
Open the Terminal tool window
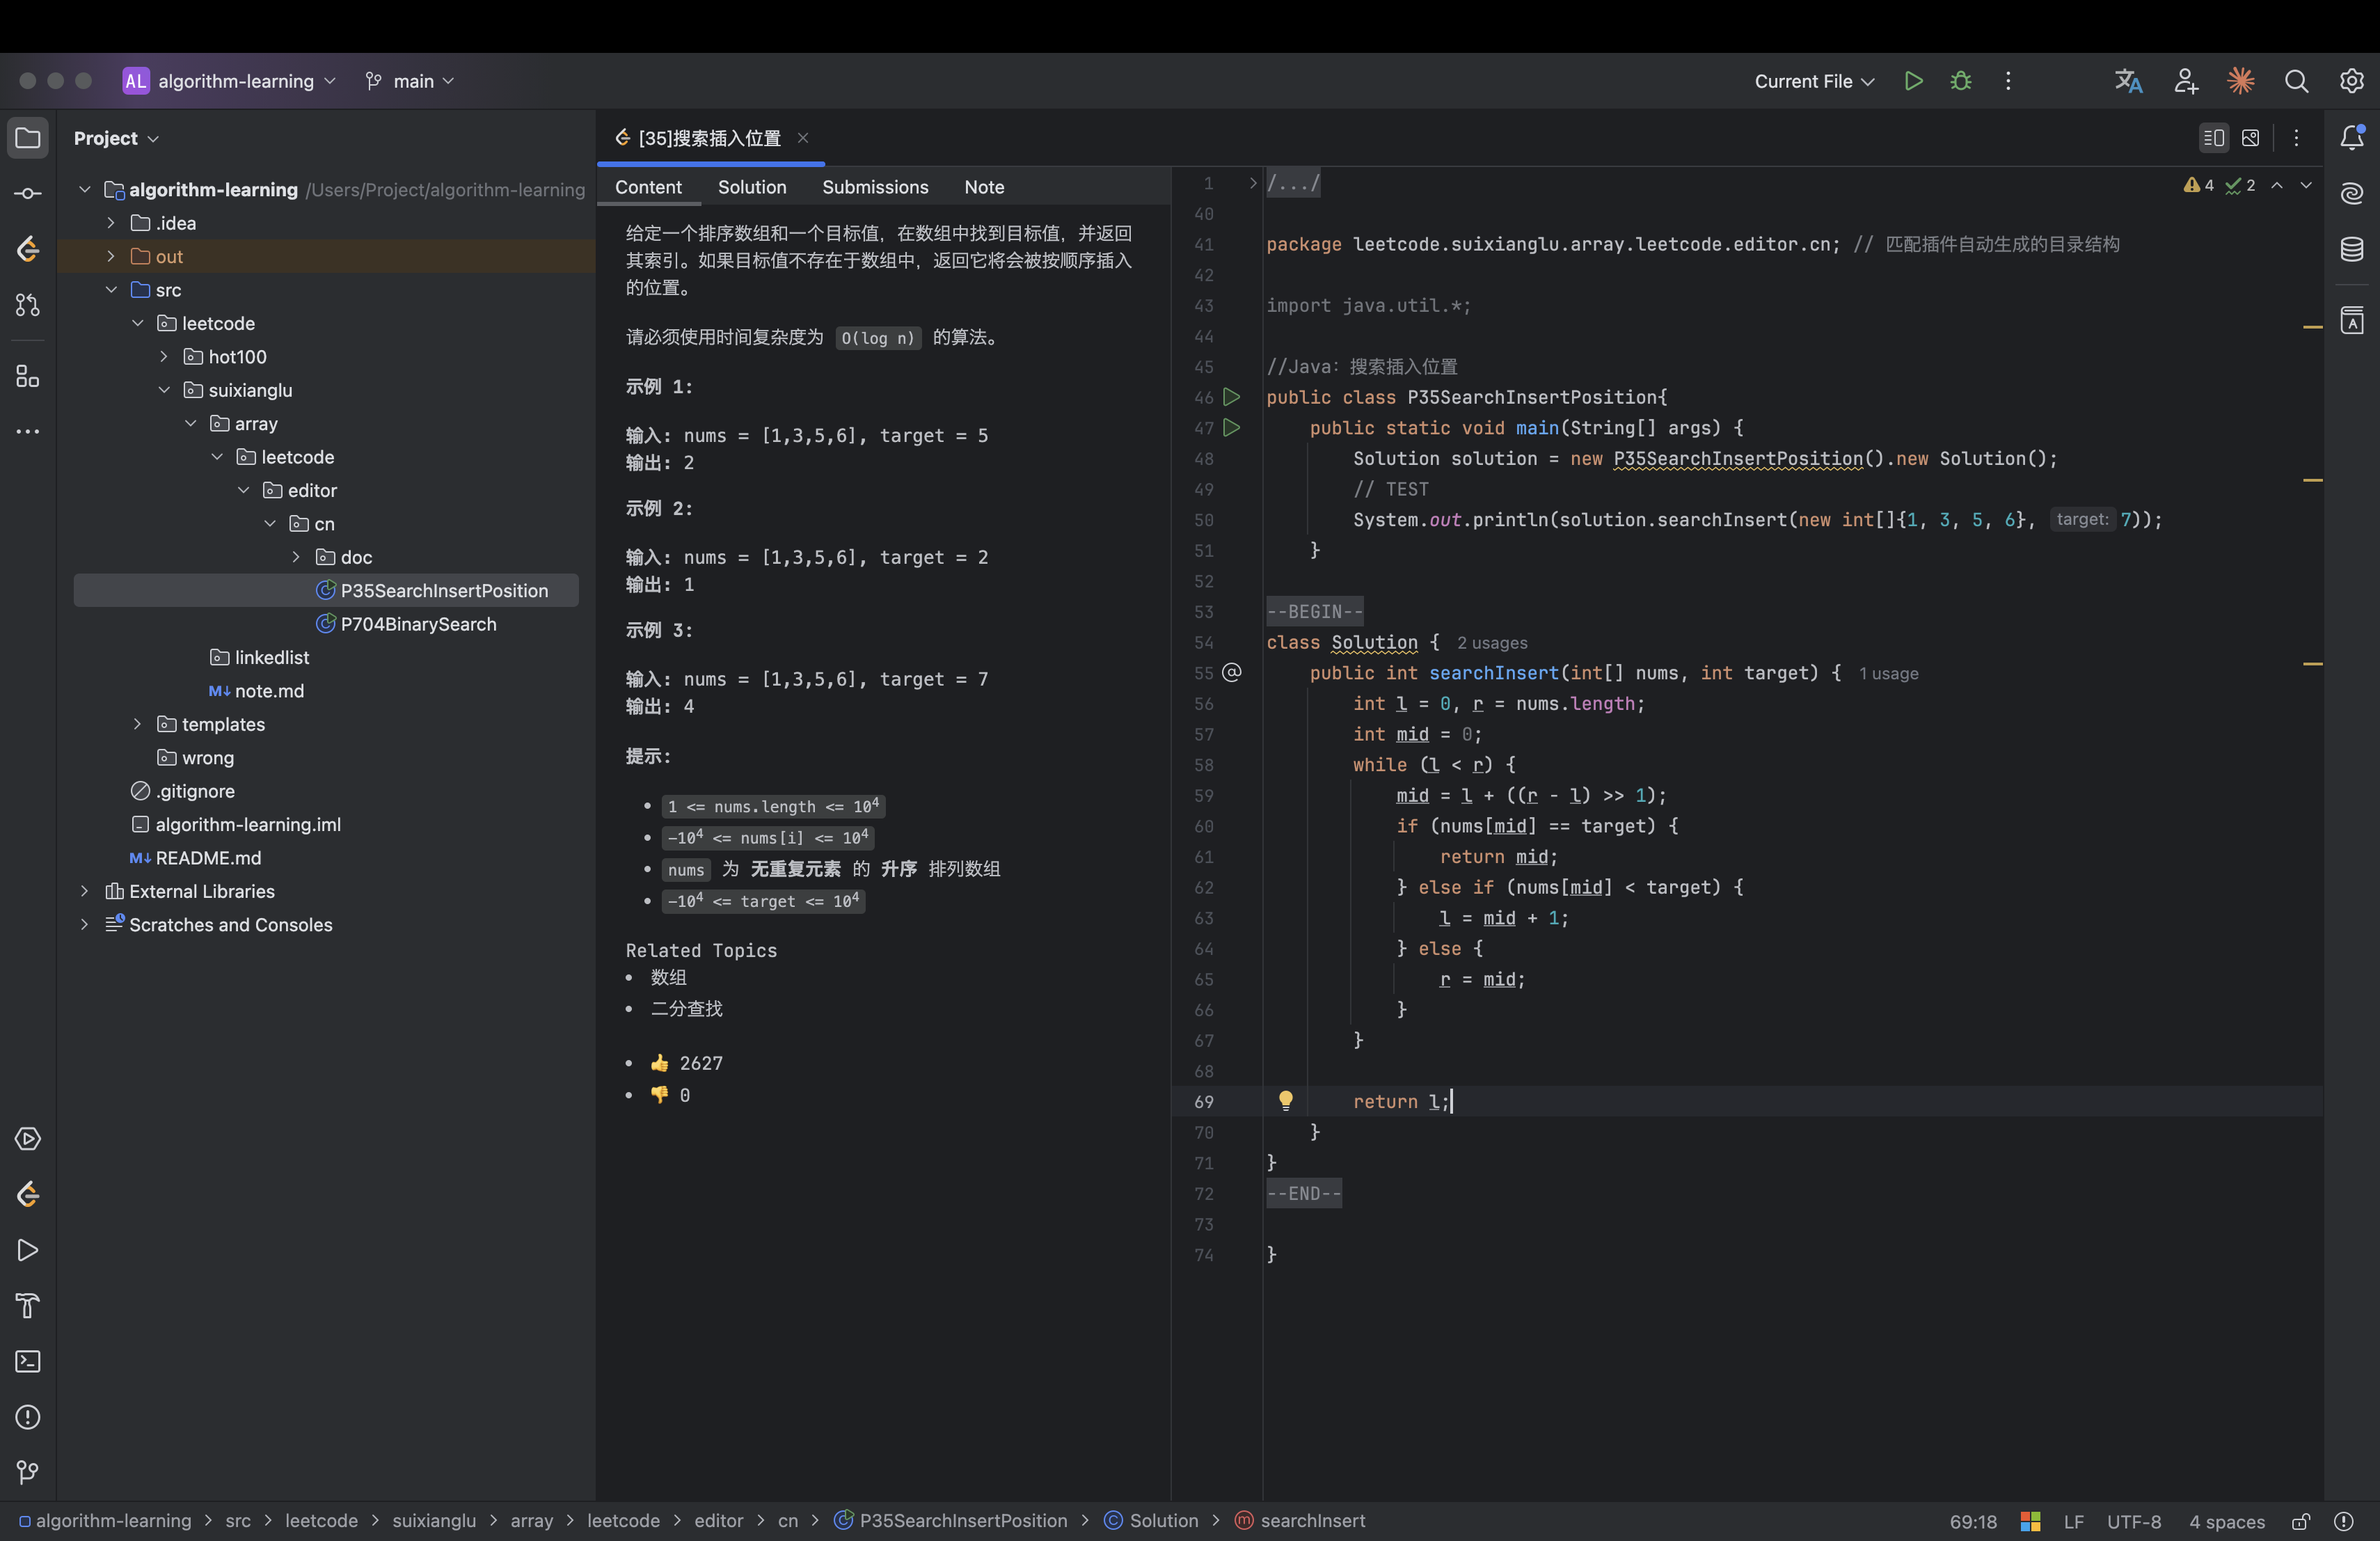point(28,1361)
